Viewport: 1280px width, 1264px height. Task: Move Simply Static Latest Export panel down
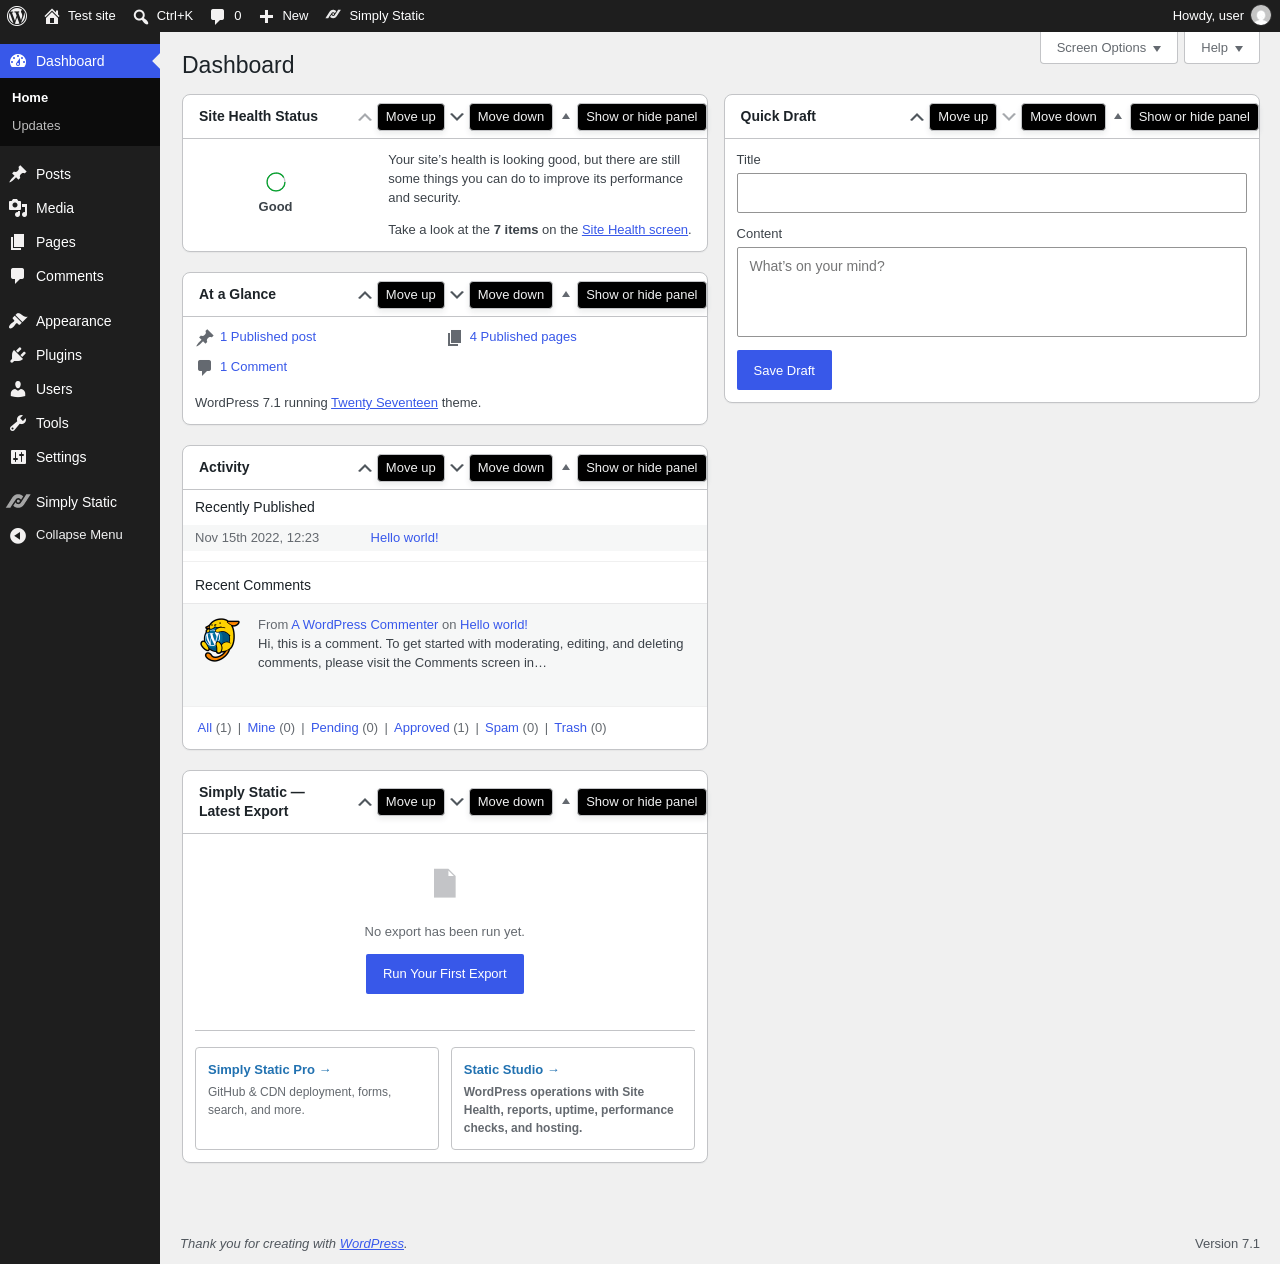click(457, 802)
